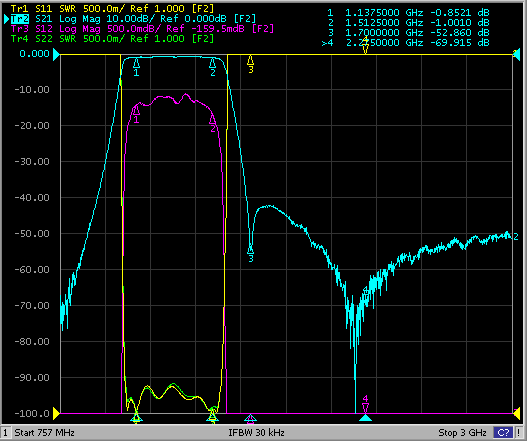Viewport: 527px width, 441px height.
Task: Select the Tr1 S11 SWR trace label
Action: pyautogui.click(x=112, y=8)
